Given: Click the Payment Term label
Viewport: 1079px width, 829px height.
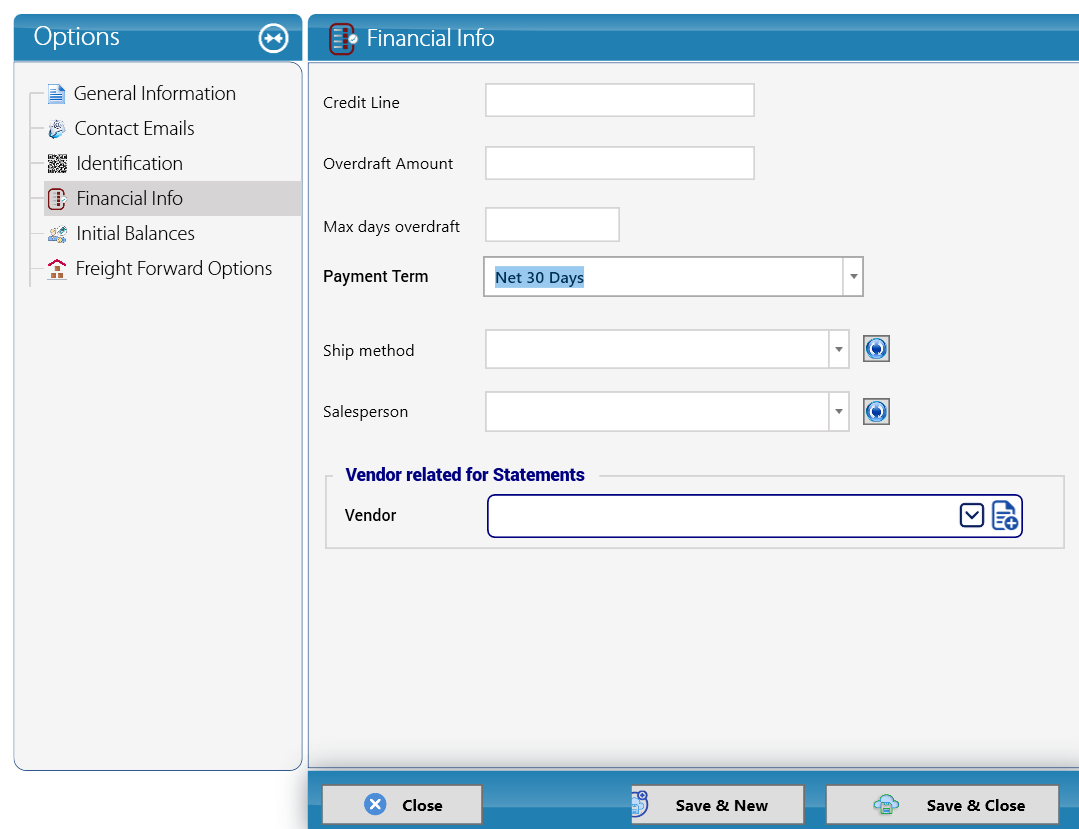Looking at the screenshot, I should tap(376, 277).
